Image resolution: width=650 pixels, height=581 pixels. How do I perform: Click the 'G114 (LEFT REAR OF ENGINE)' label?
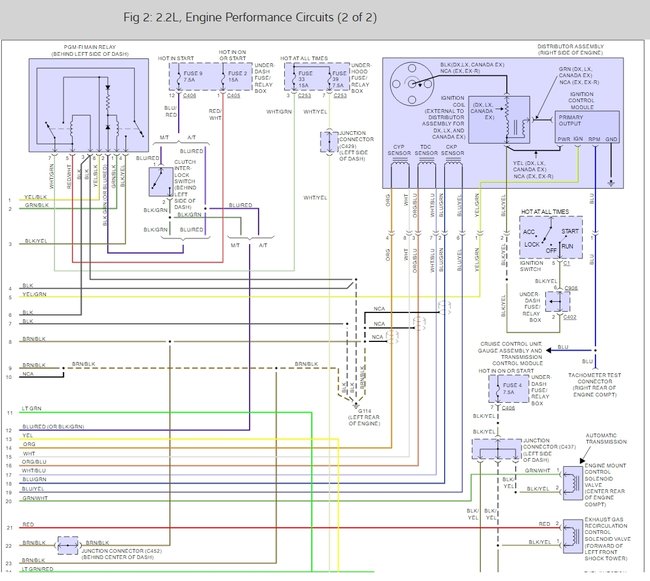(364, 417)
